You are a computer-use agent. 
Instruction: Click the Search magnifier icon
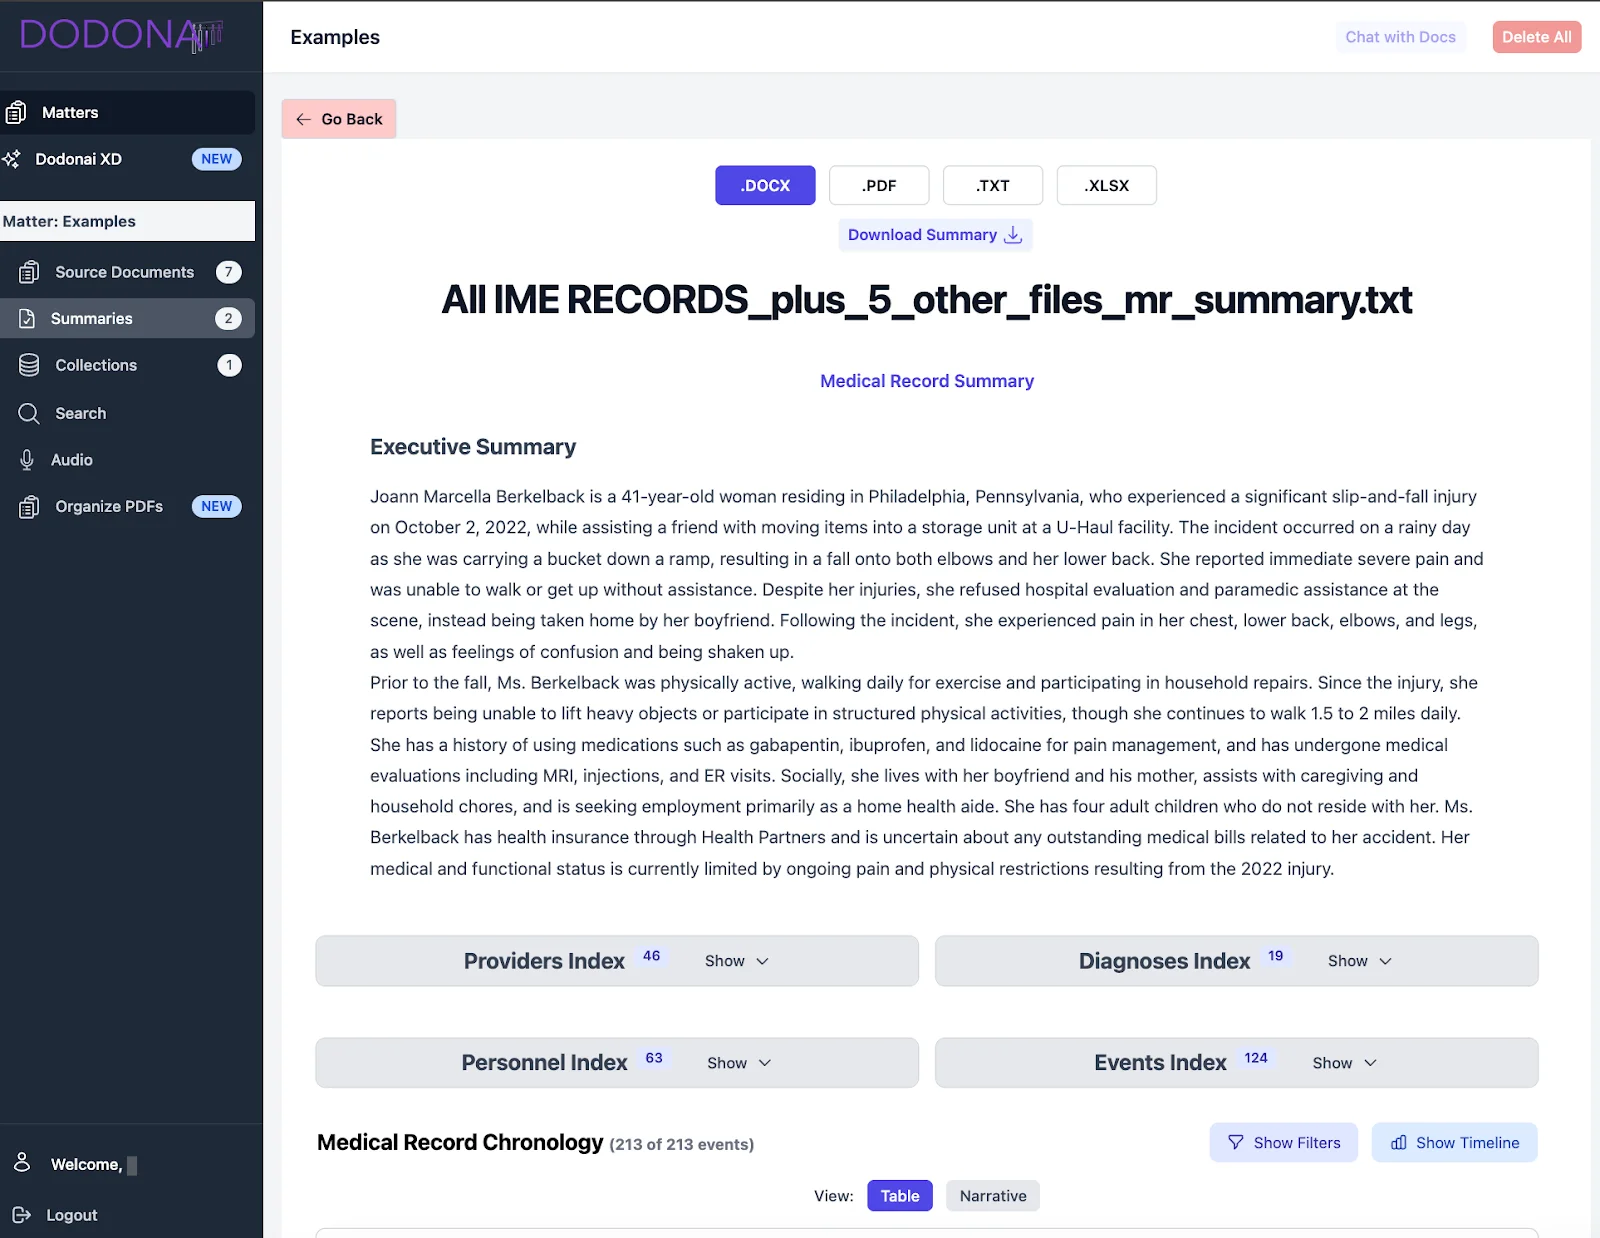[x=29, y=413]
